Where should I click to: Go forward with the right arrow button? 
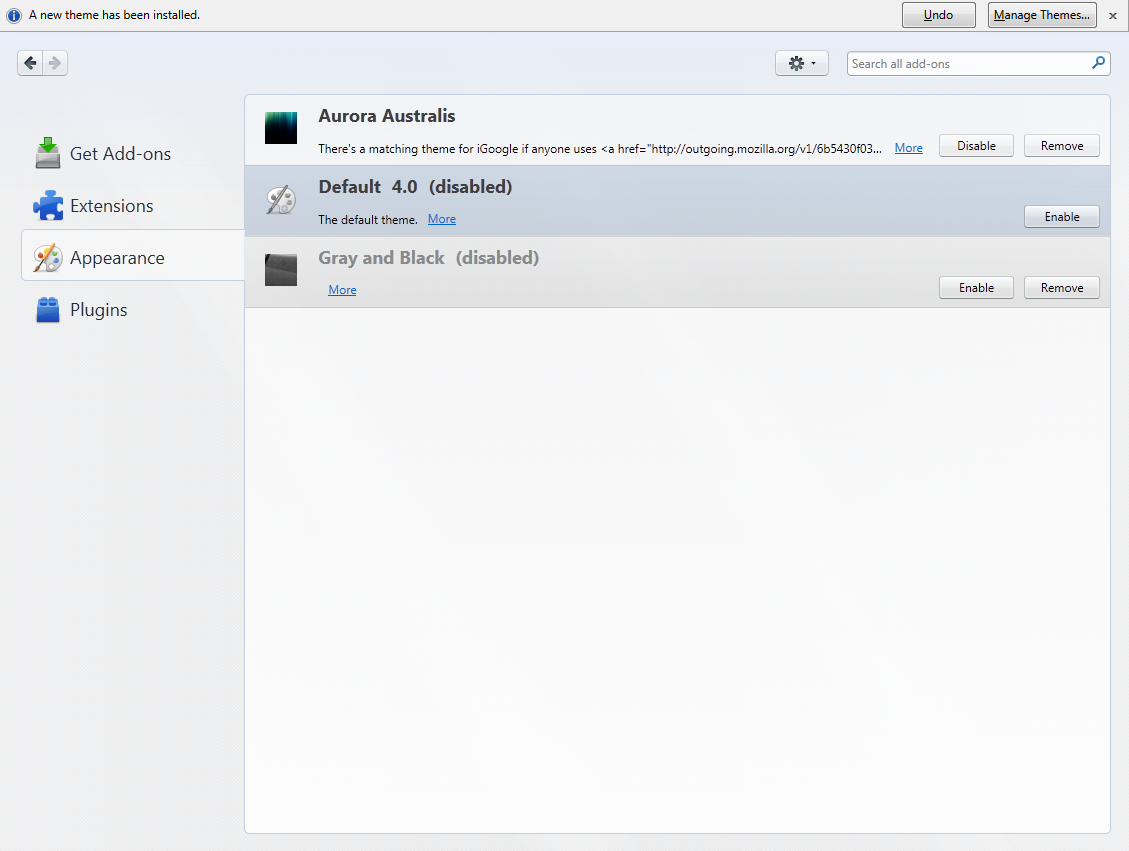(55, 63)
